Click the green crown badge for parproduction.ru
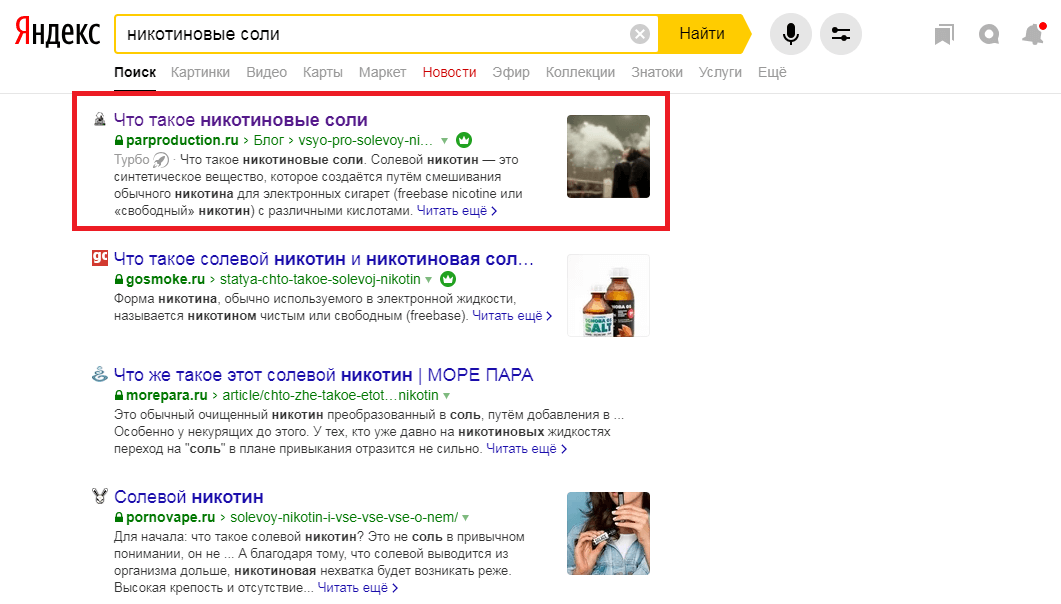The width and height of the screenshot is (1061, 604). pyautogui.click(x=464, y=140)
